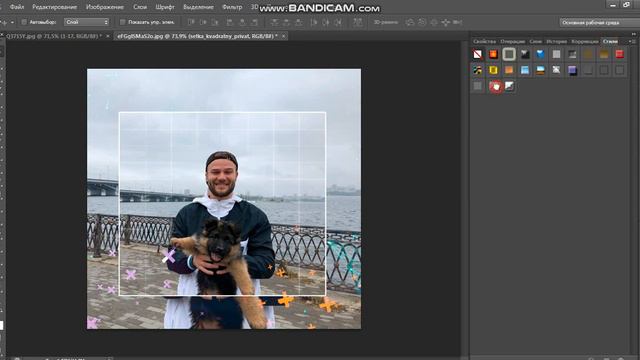Click the photo of the man holding a puppy

pyautogui.click(x=224, y=199)
